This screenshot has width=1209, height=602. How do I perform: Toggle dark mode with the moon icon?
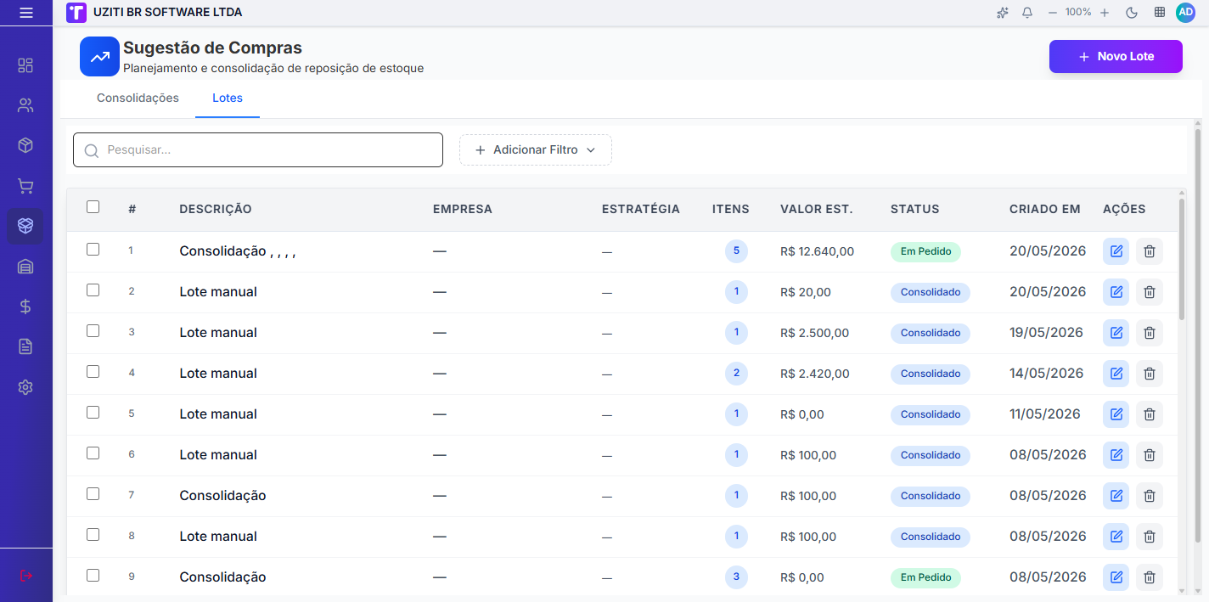(1132, 12)
